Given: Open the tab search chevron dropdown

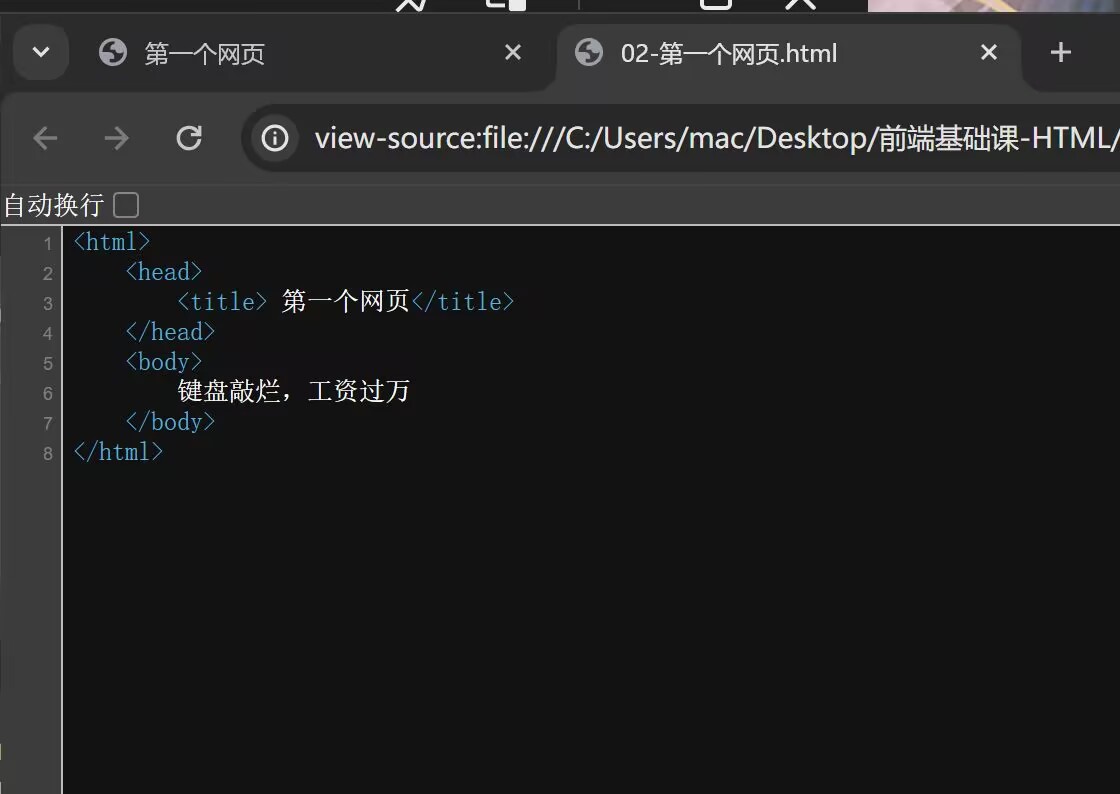Looking at the screenshot, I should coord(41,52).
